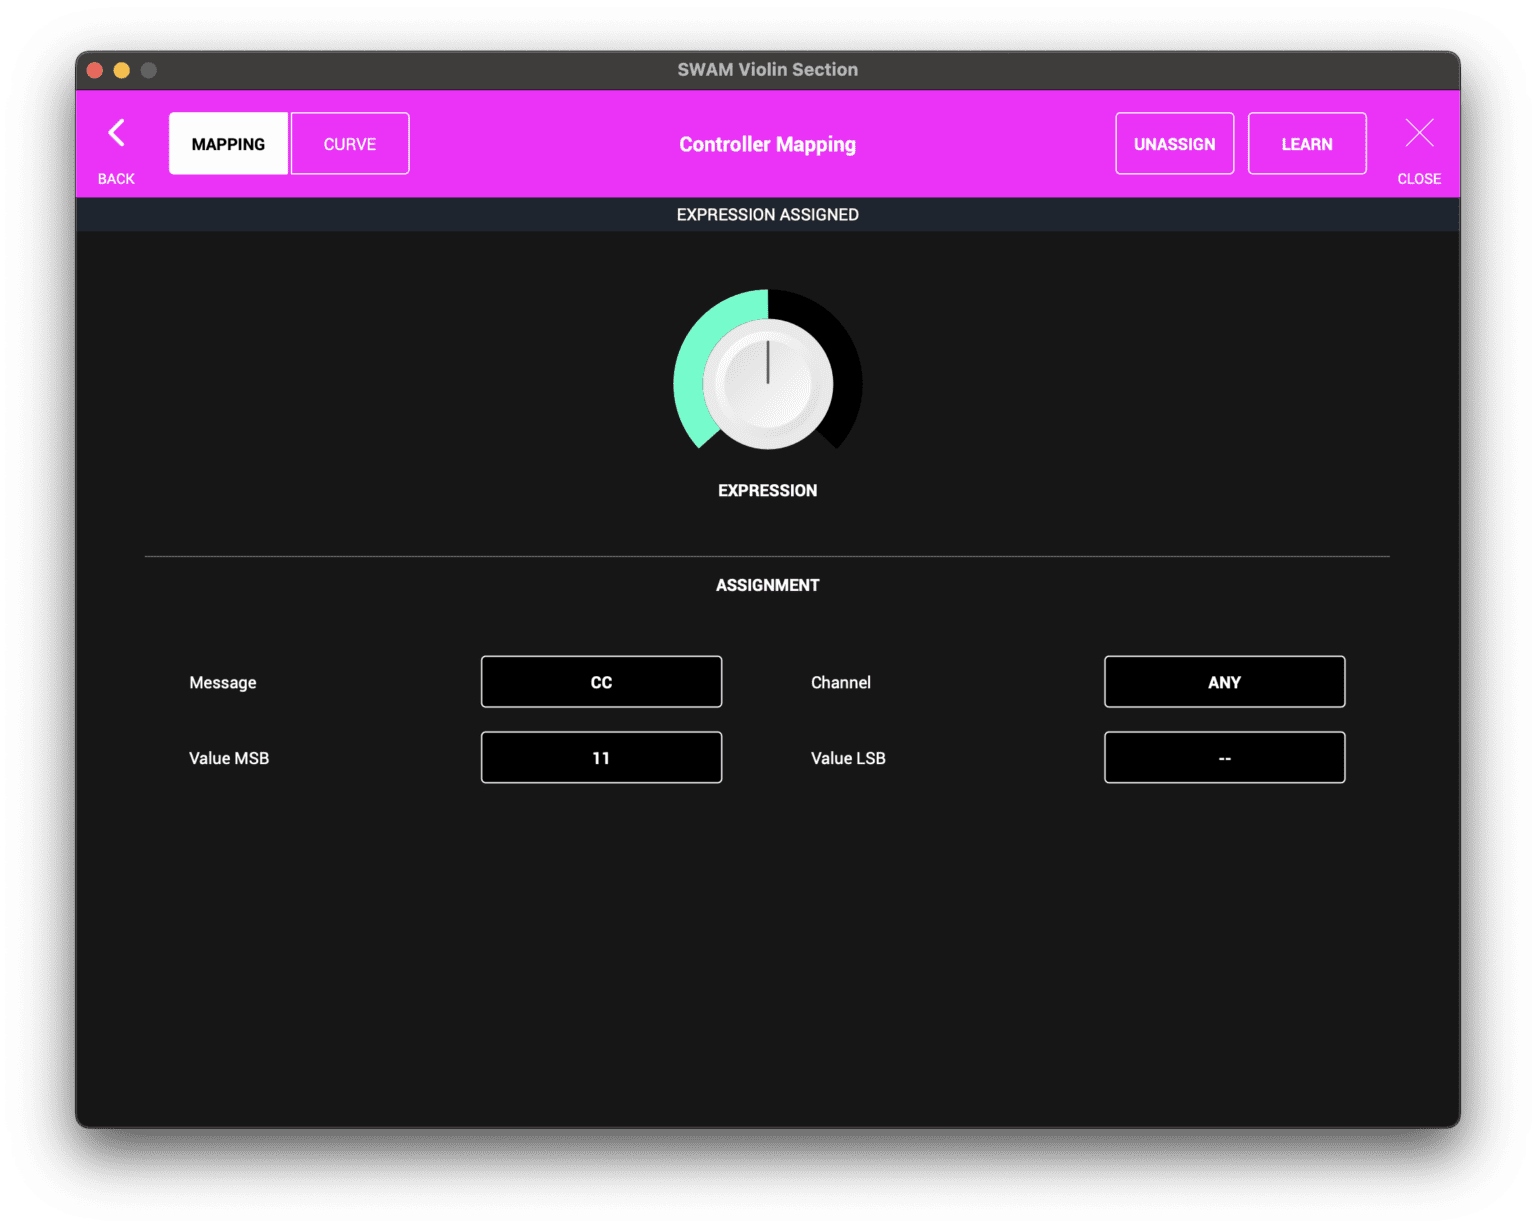Screen dimensions: 1536x1228
Task: Adjust the Expression knob
Action: pos(767,382)
